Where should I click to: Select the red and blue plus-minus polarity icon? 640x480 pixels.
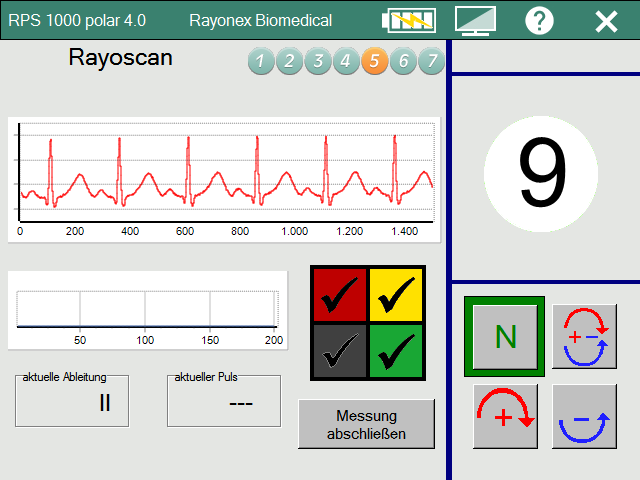tap(584, 337)
